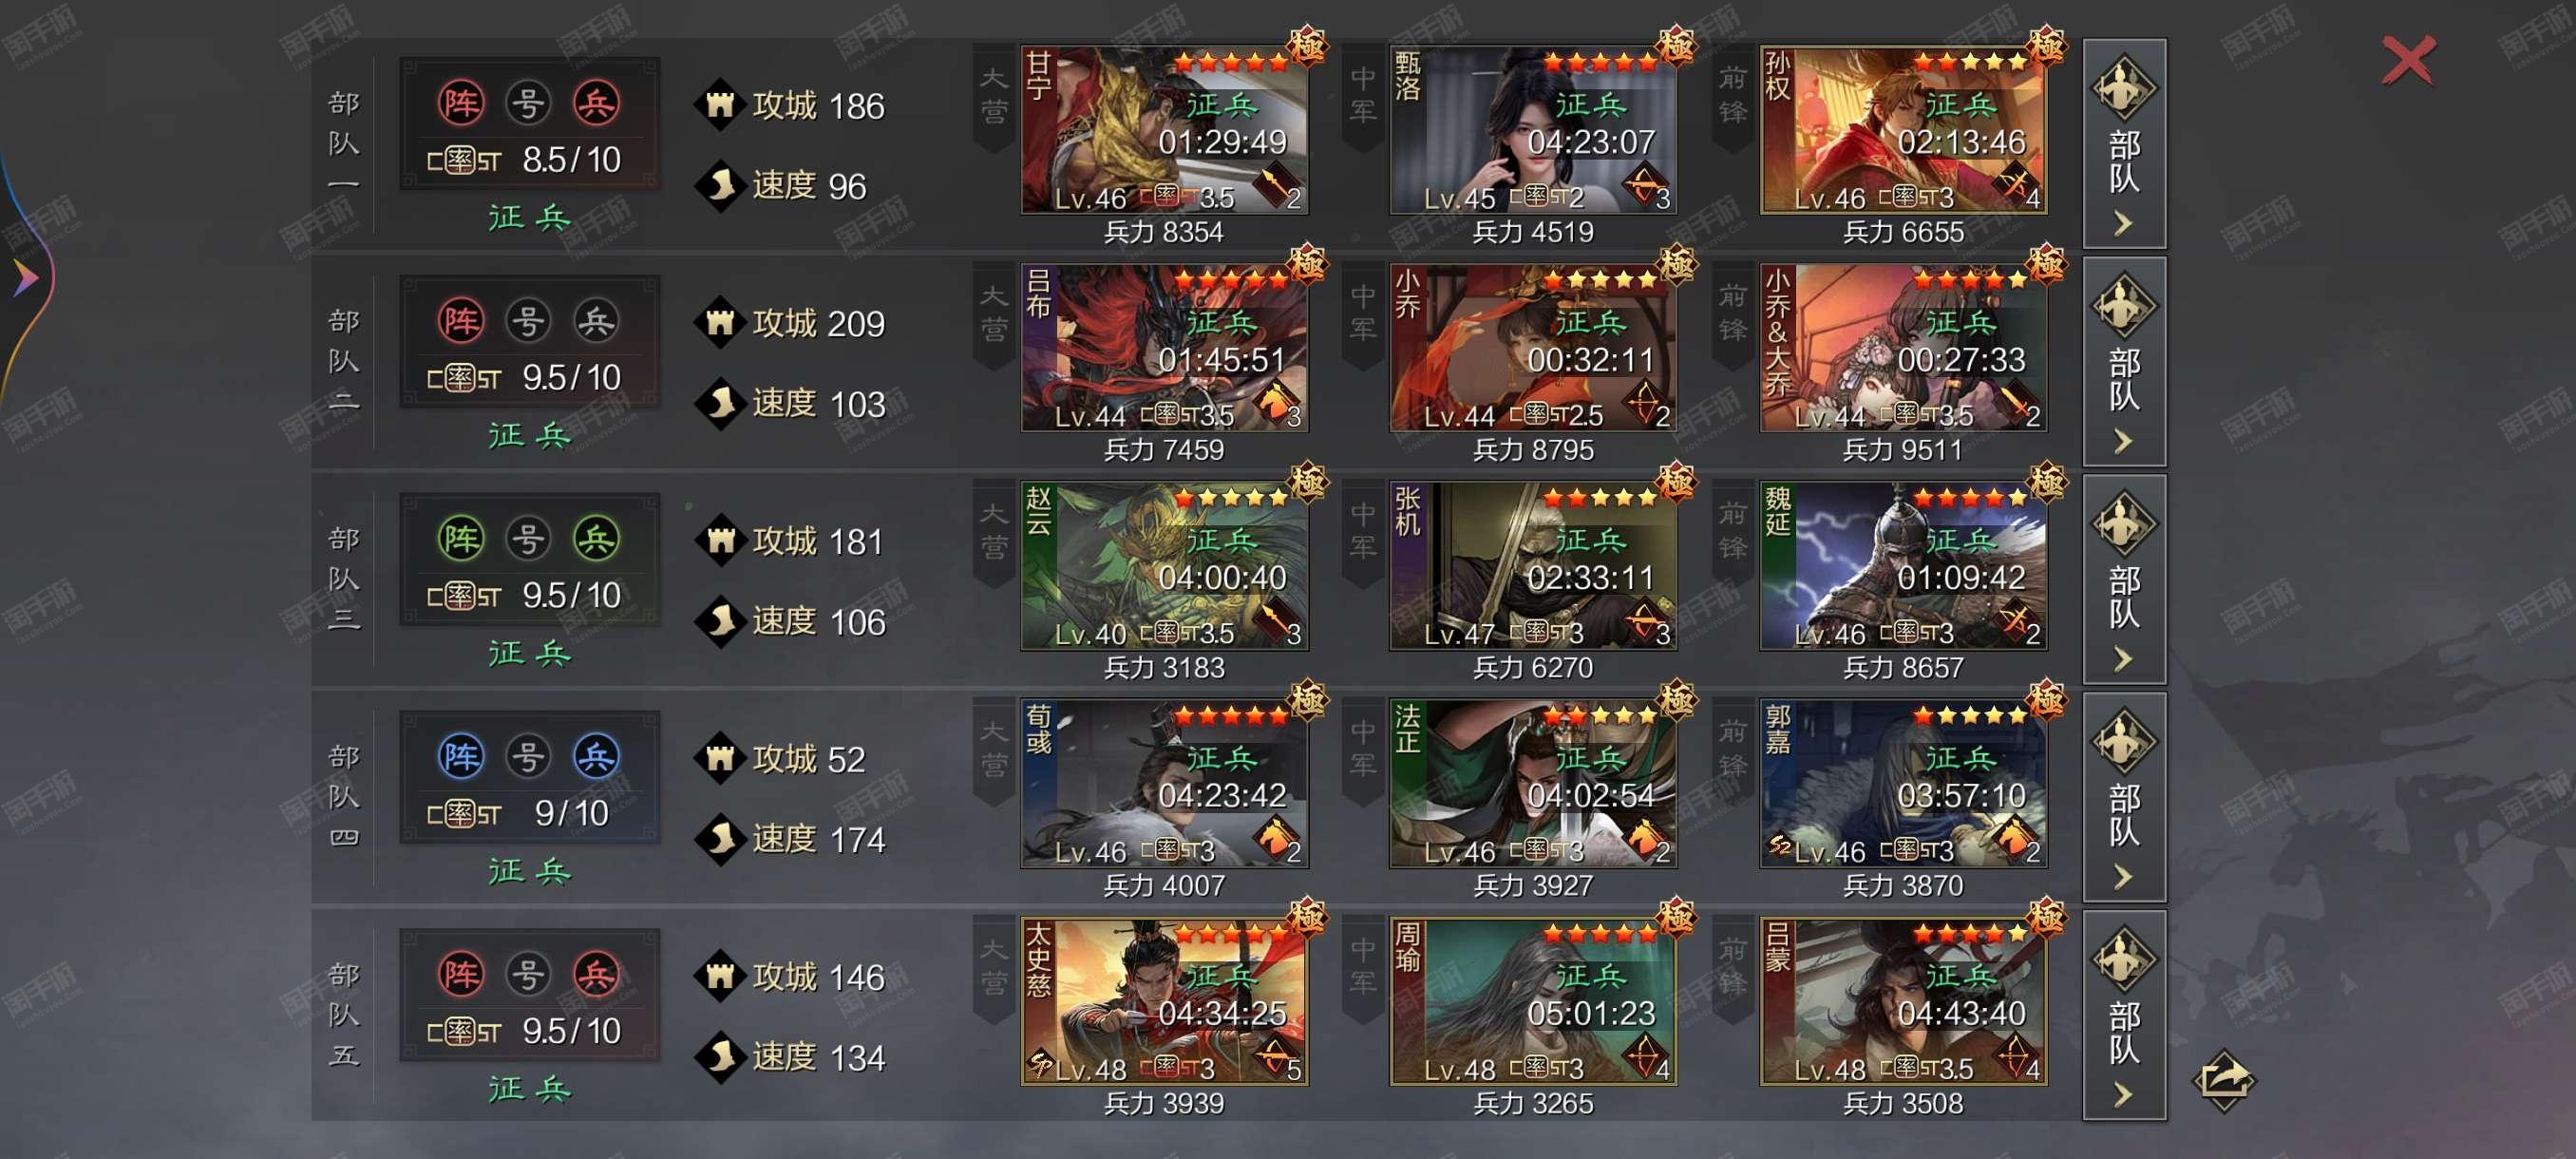Open 部队一 details via right-side 部队 button
2576x1159 pixels.
(x=2124, y=144)
